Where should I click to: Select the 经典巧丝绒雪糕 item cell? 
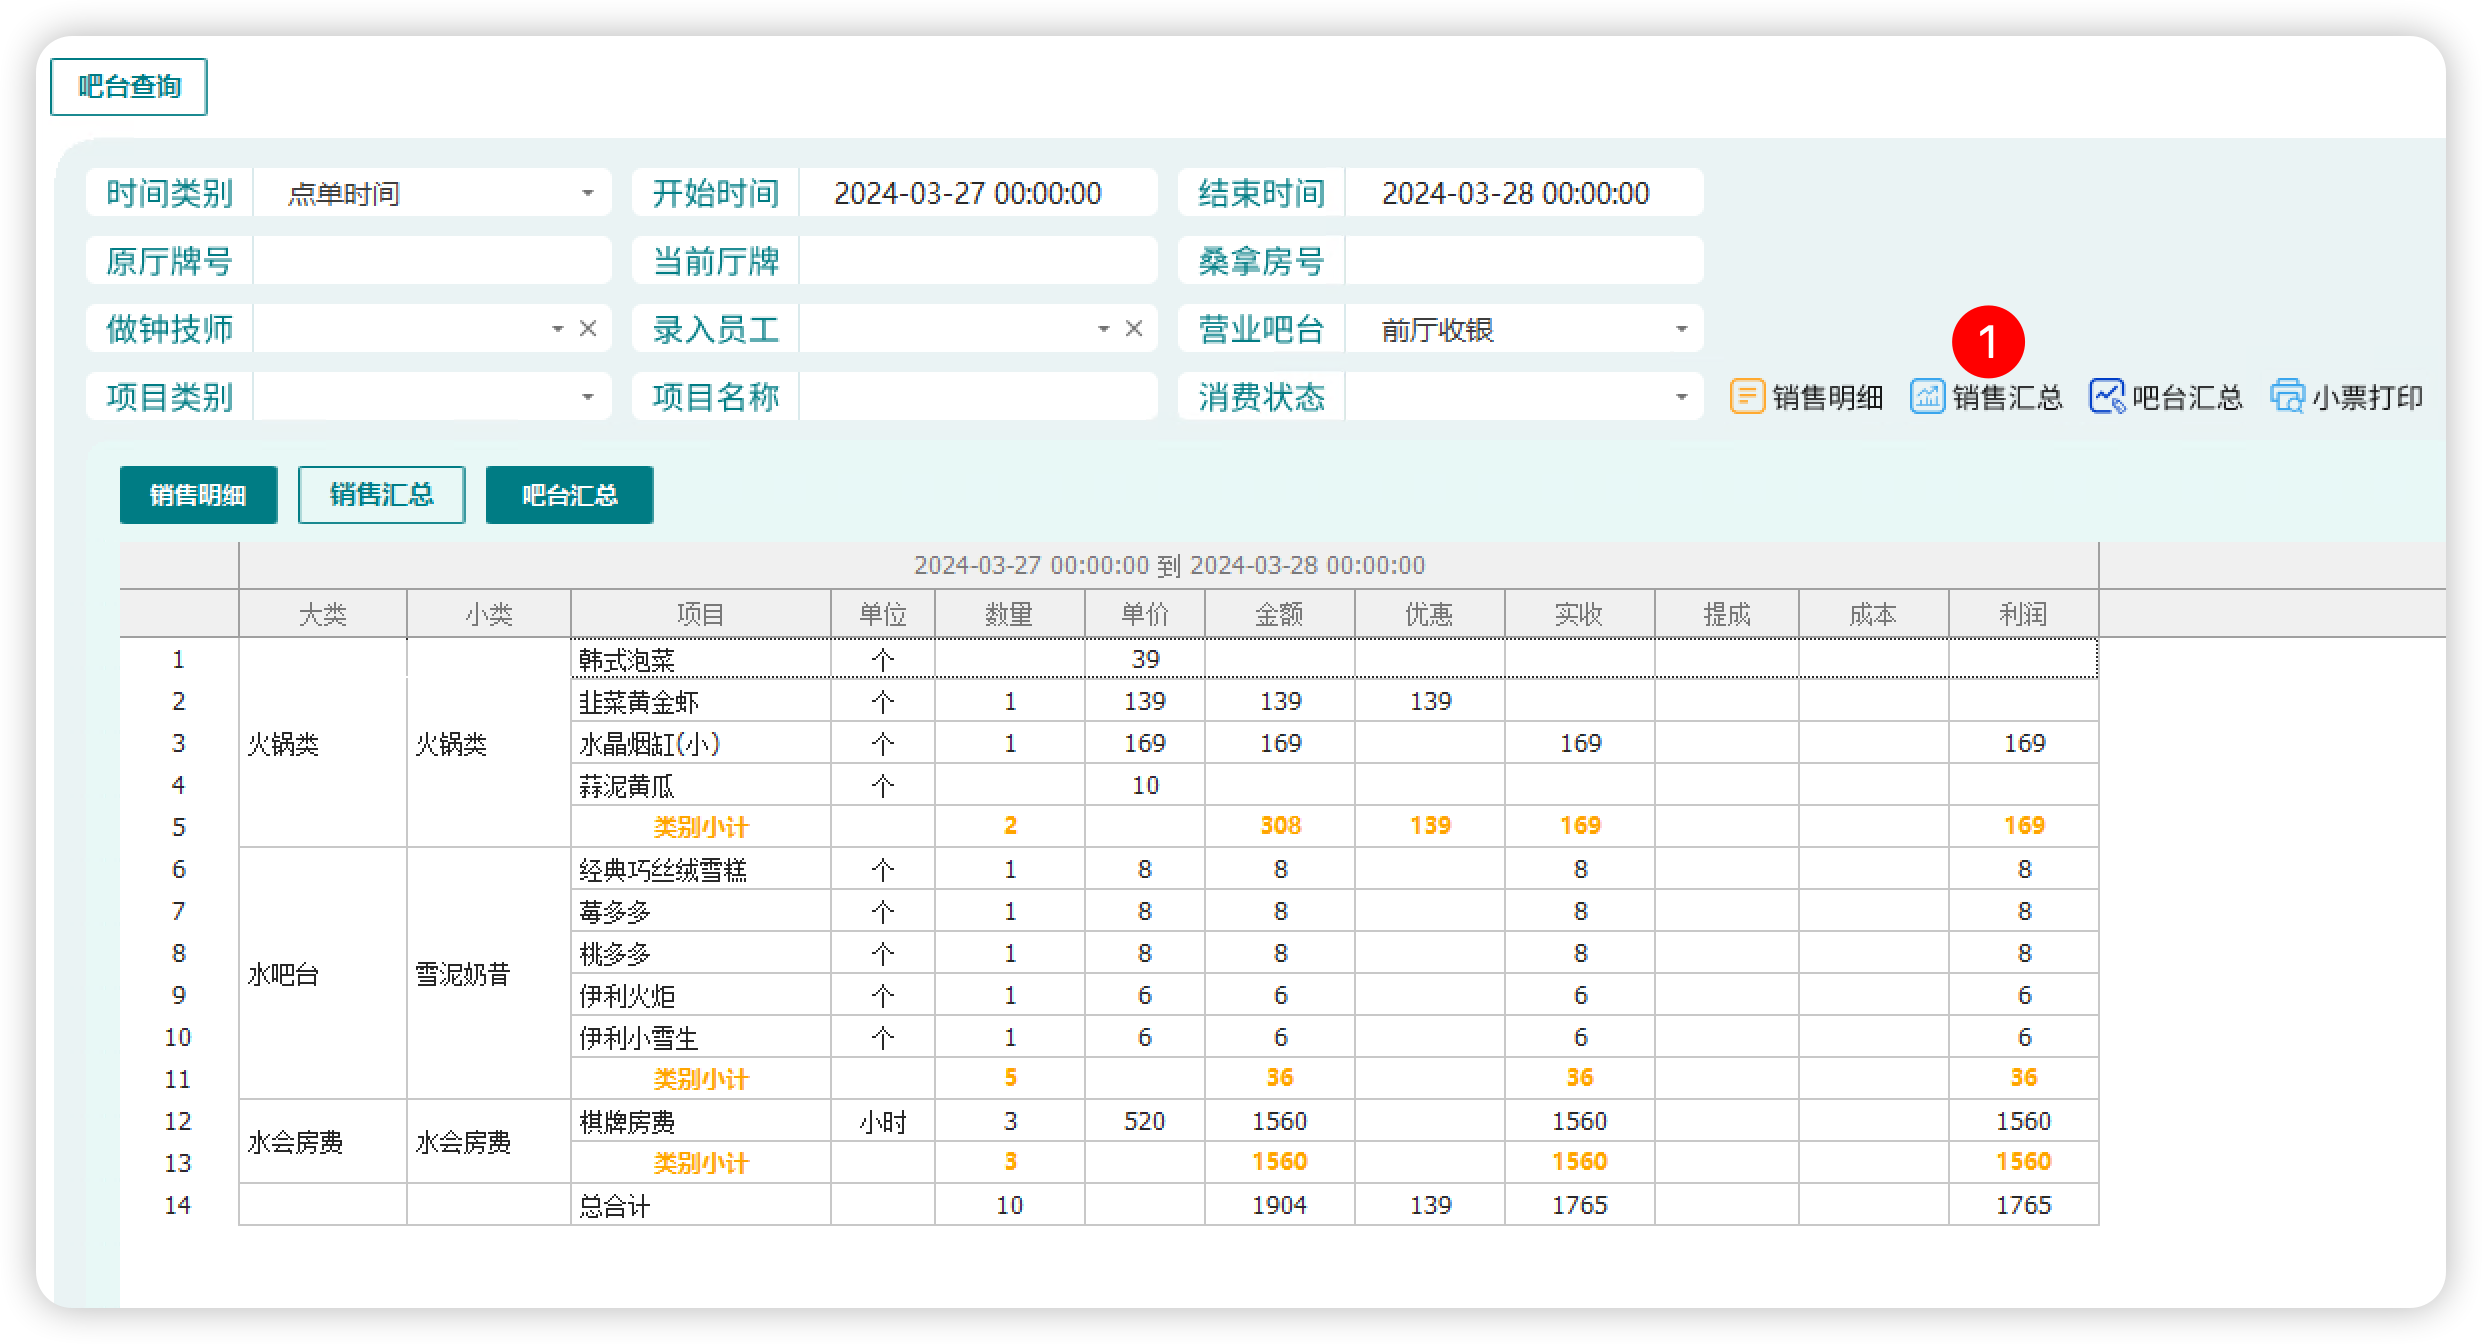pyautogui.click(x=701, y=869)
